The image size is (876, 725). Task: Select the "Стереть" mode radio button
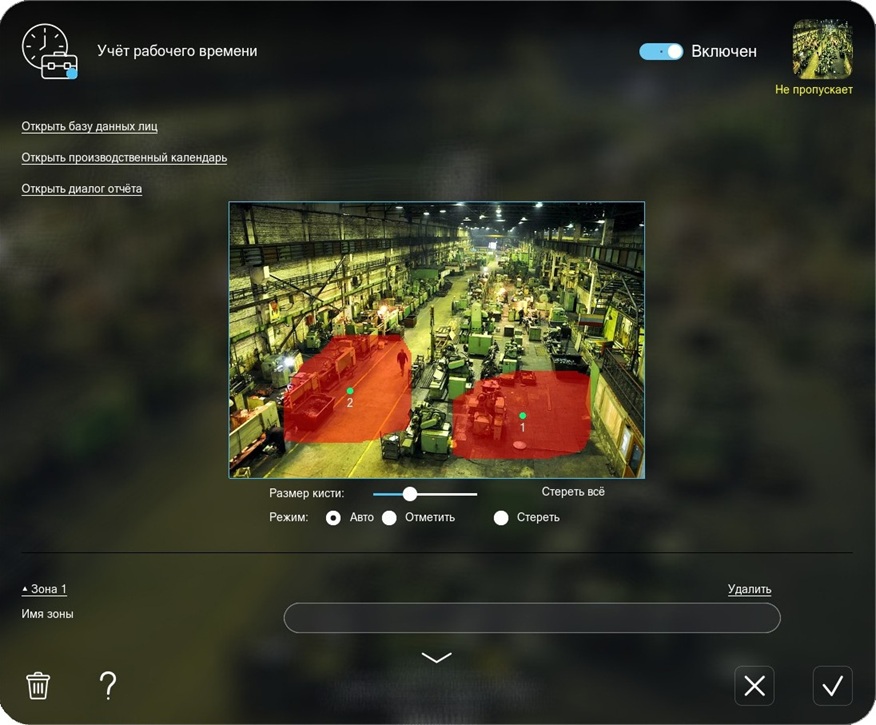[501, 518]
